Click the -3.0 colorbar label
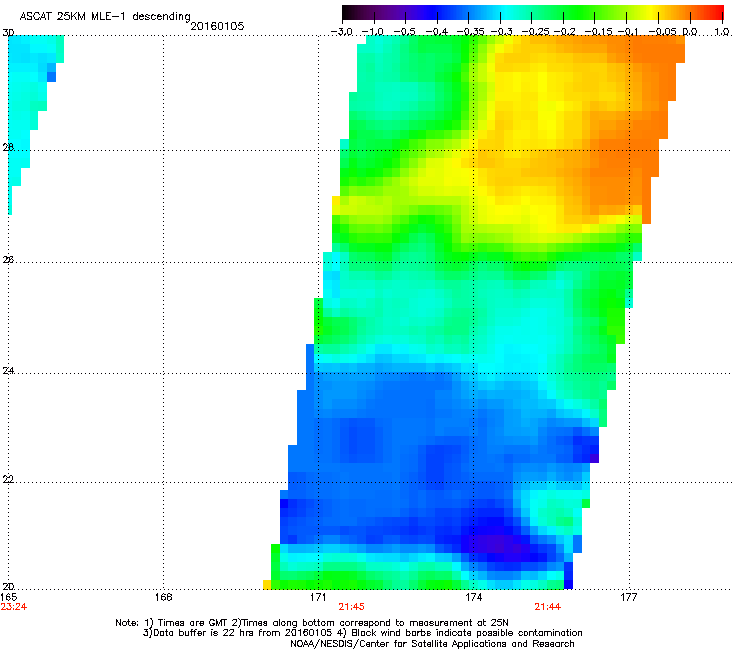The height and width of the screenshot is (650, 740). tap(342, 32)
